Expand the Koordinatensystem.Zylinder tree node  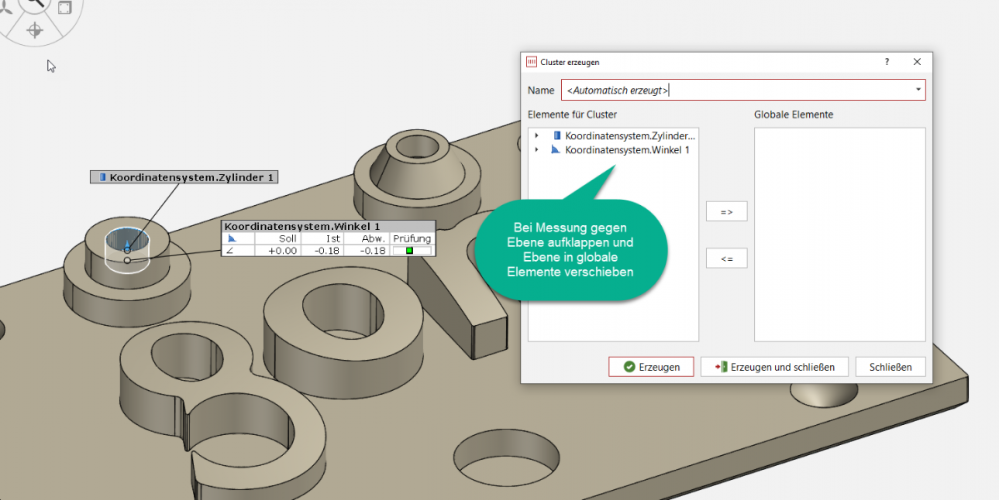(536, 135)
